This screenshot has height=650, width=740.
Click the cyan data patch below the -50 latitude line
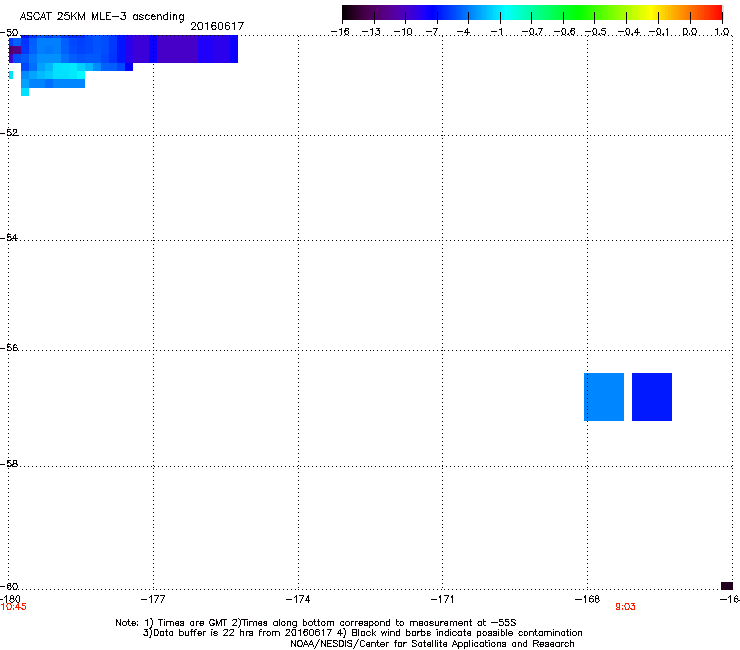[68, 72]
